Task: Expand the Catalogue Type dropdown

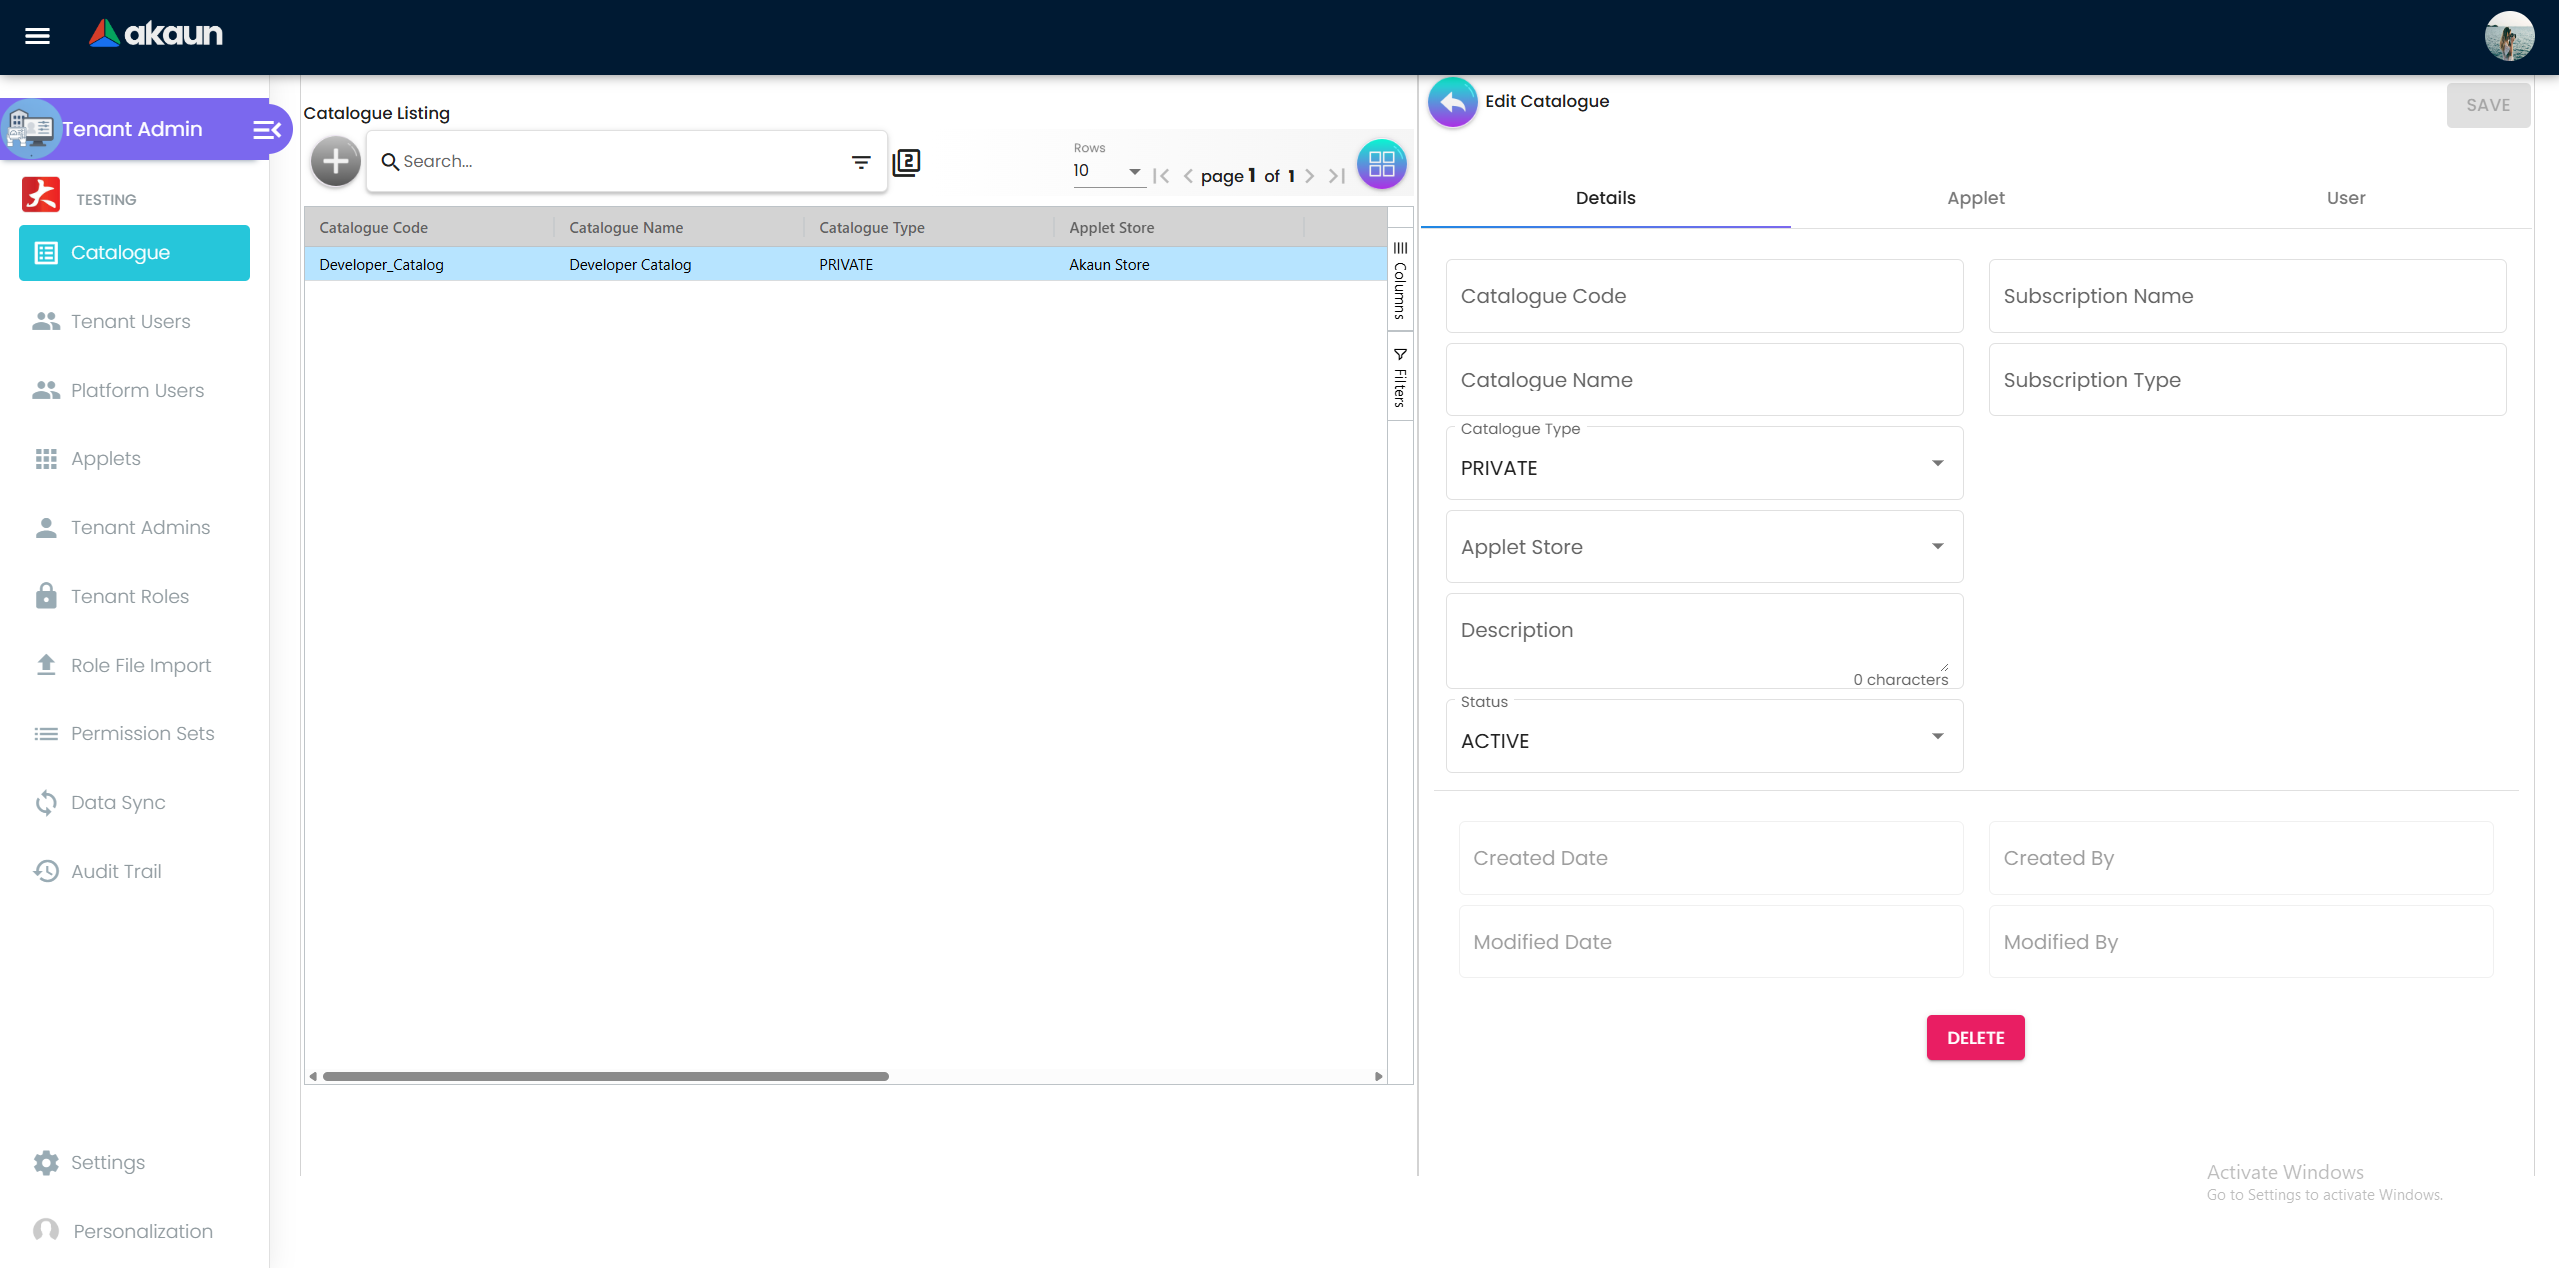Action: pos(1704,465)
